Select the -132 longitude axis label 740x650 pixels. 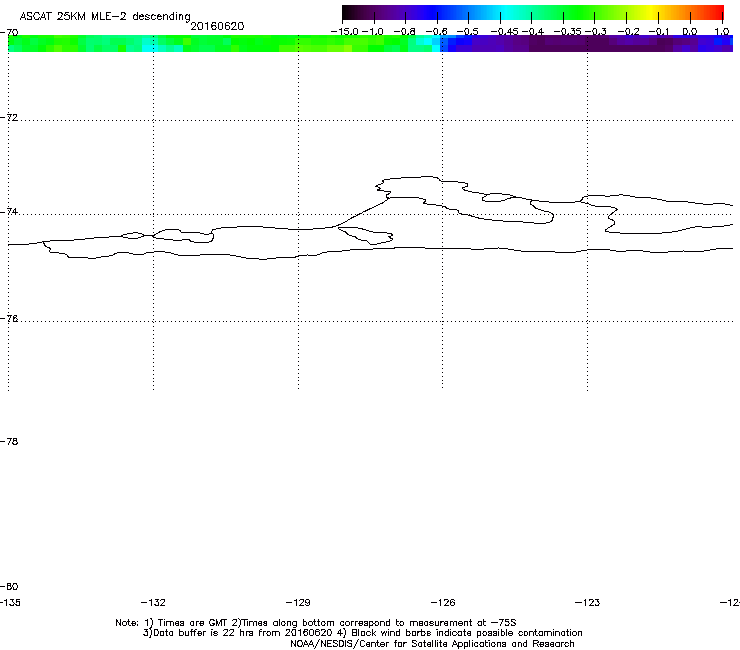click(153, 602)
